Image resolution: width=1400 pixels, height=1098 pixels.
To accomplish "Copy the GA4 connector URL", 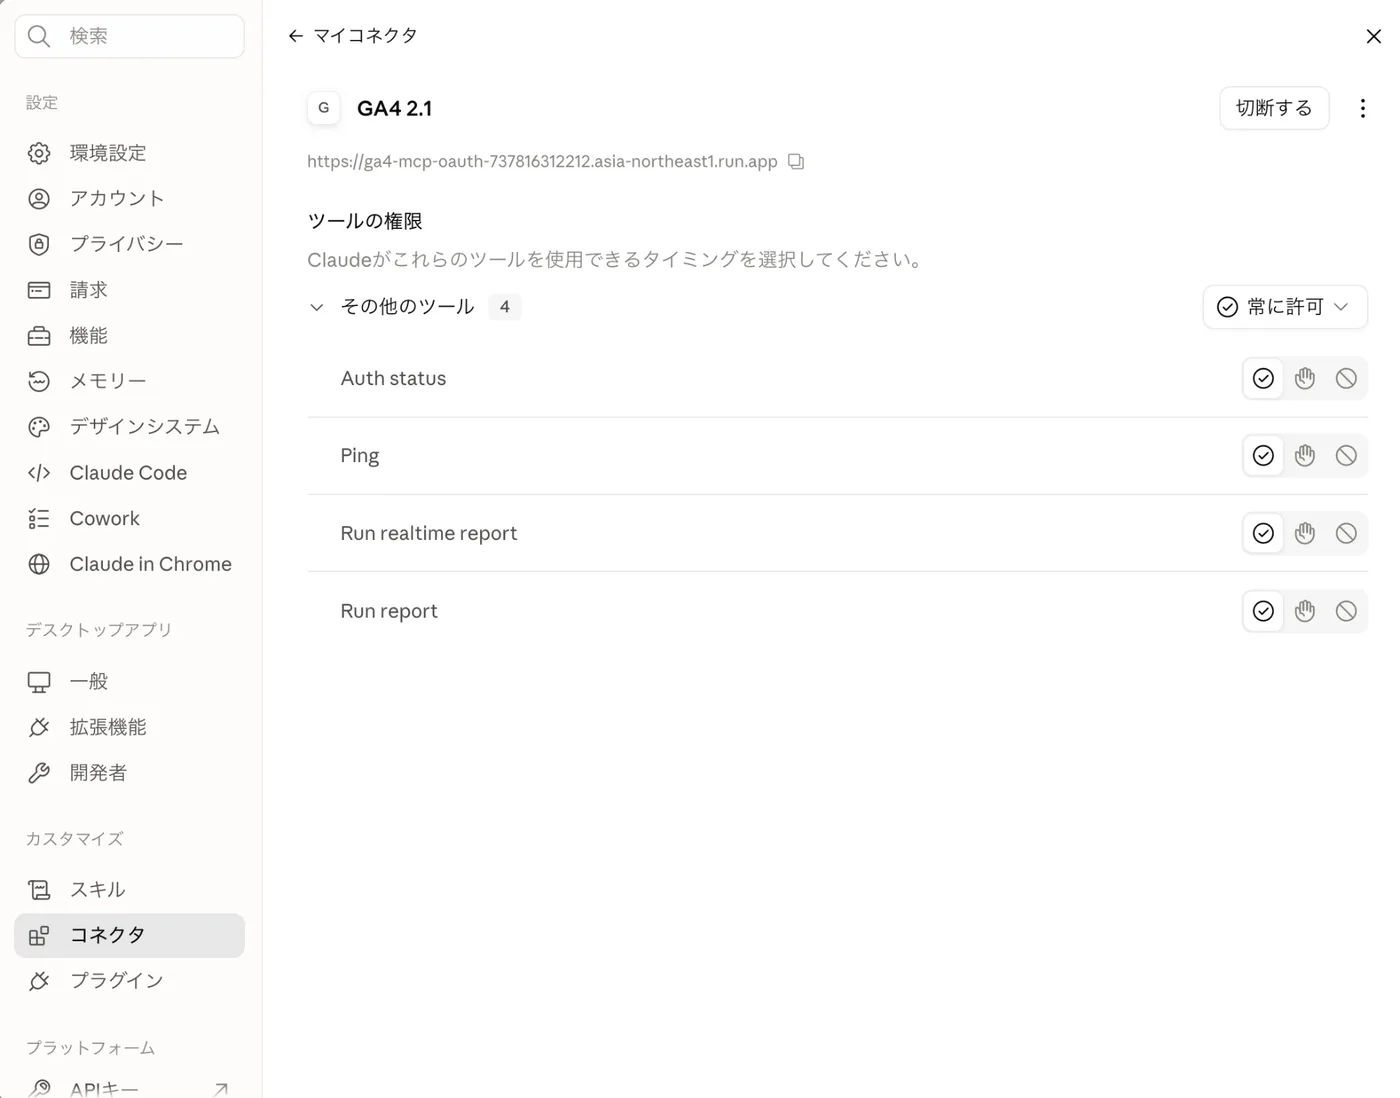I will click(796, 161).
